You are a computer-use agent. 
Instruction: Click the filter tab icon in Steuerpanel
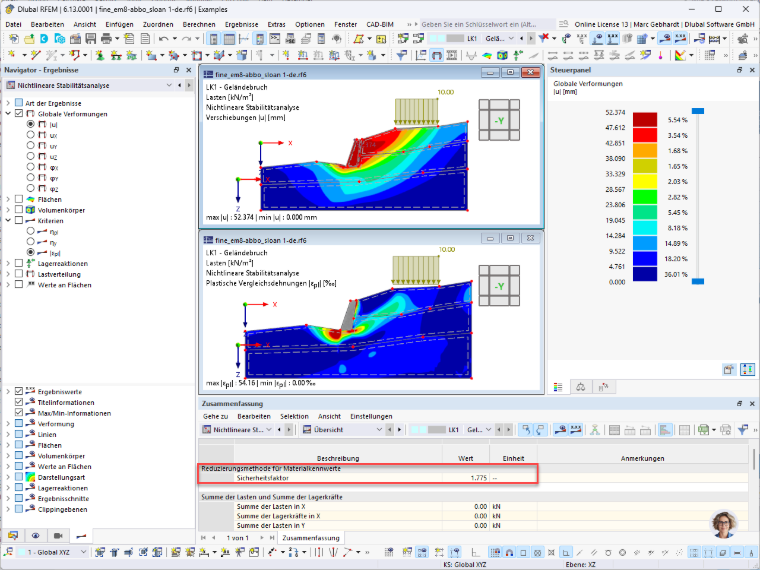tap(603, 387)
